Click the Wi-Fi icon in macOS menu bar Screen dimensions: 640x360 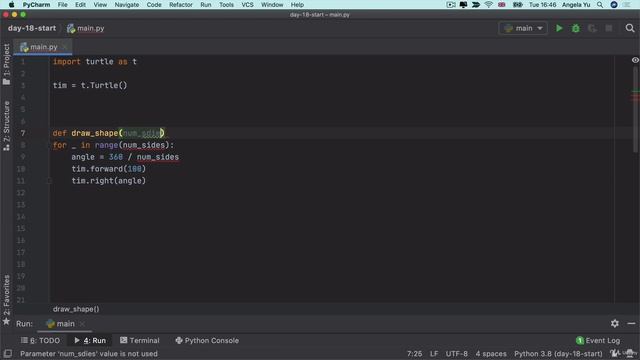pyautogui.click(x=489, y=4)
